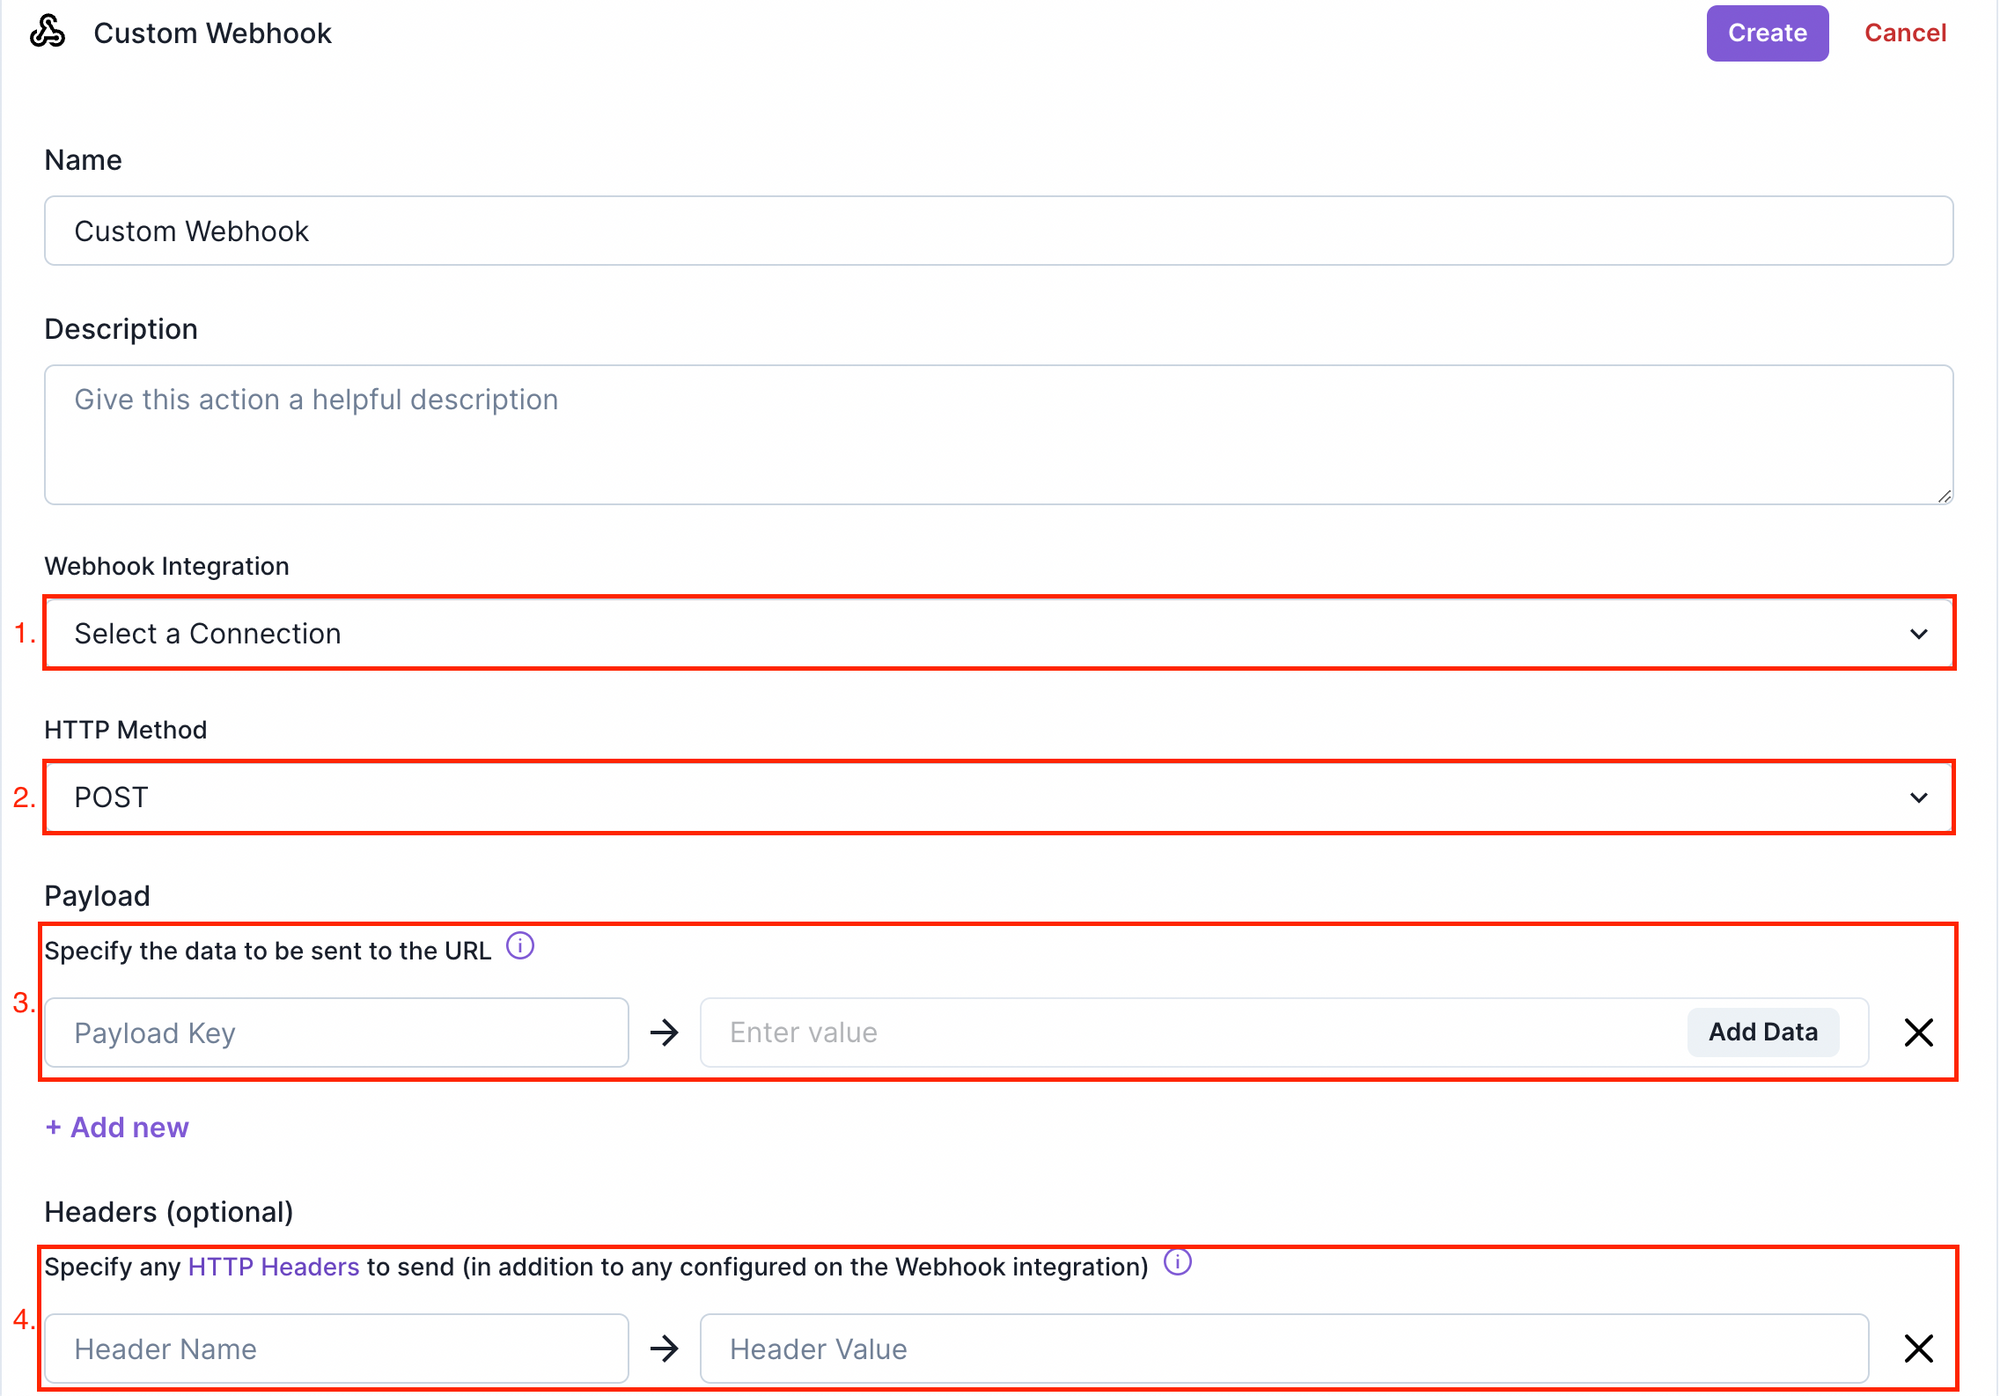The width and height of the screenshot is (2000, 1396).
Task: Click Payload info icon
Action: click(520, 946)
